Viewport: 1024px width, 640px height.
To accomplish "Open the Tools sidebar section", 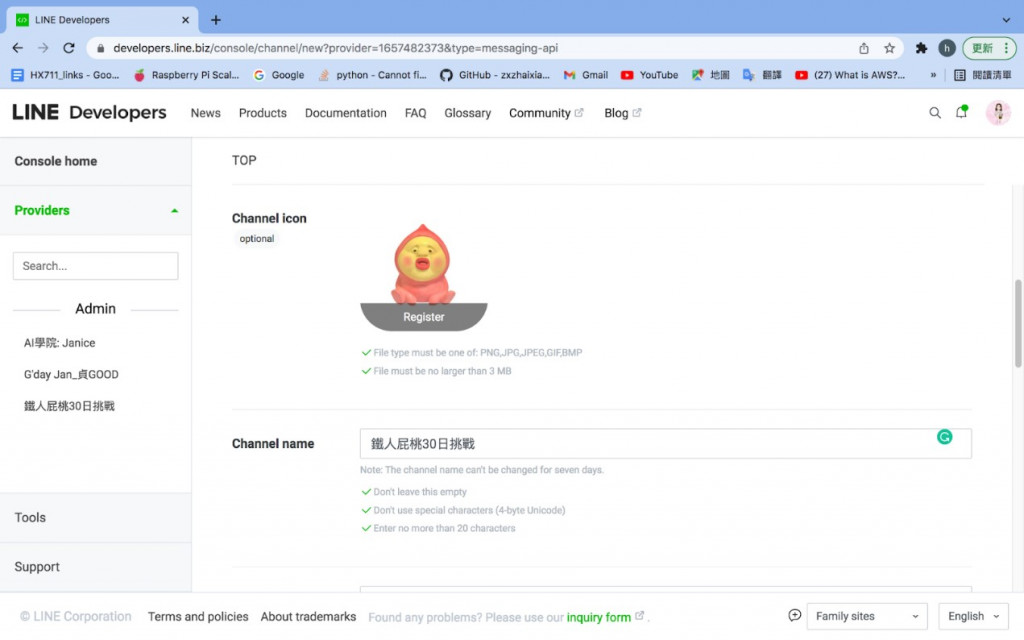I will coord(95,517).
